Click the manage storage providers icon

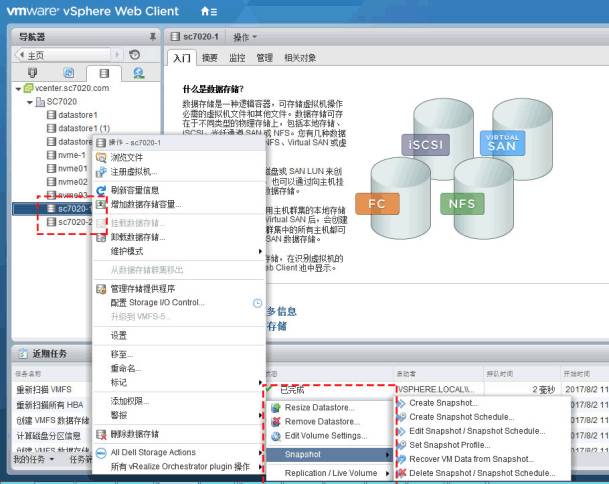[101, 289]
